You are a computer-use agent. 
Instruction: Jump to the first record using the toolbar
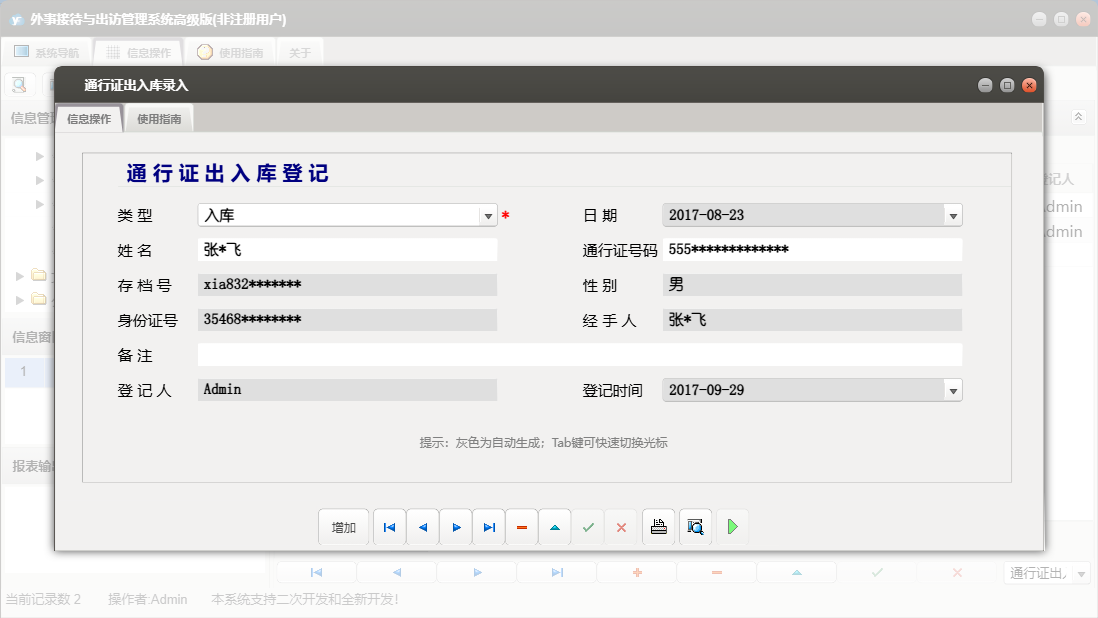[389, 527]
